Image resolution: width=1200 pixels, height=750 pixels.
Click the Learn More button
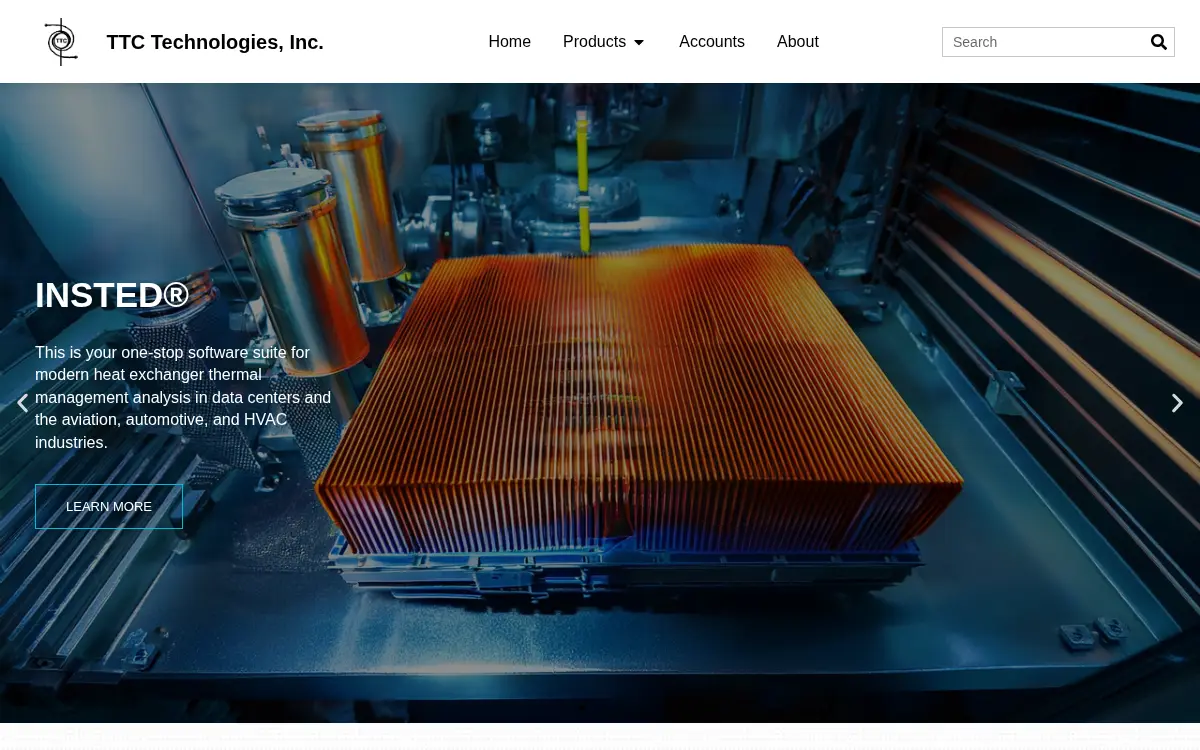coord(109,507)
